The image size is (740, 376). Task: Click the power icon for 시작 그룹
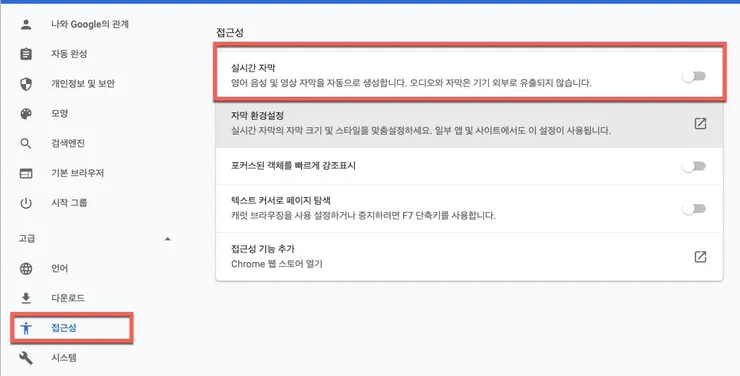[x=26, y=203]
